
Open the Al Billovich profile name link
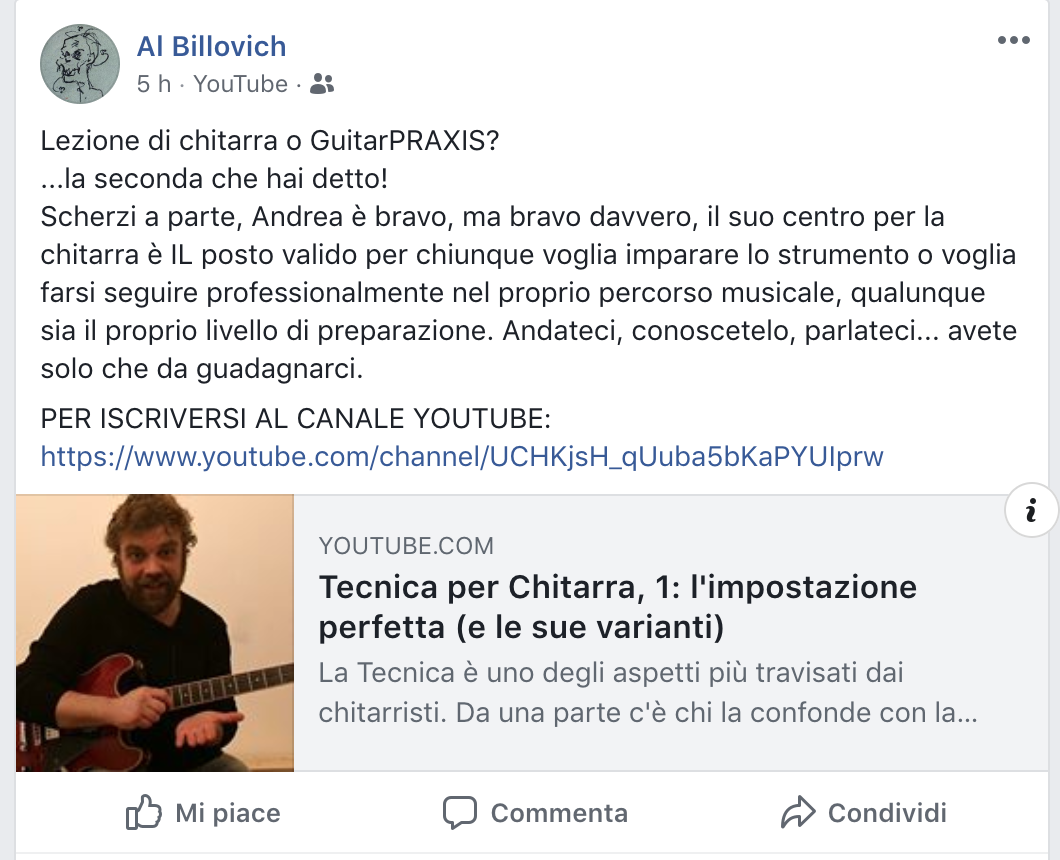[212, 47]
